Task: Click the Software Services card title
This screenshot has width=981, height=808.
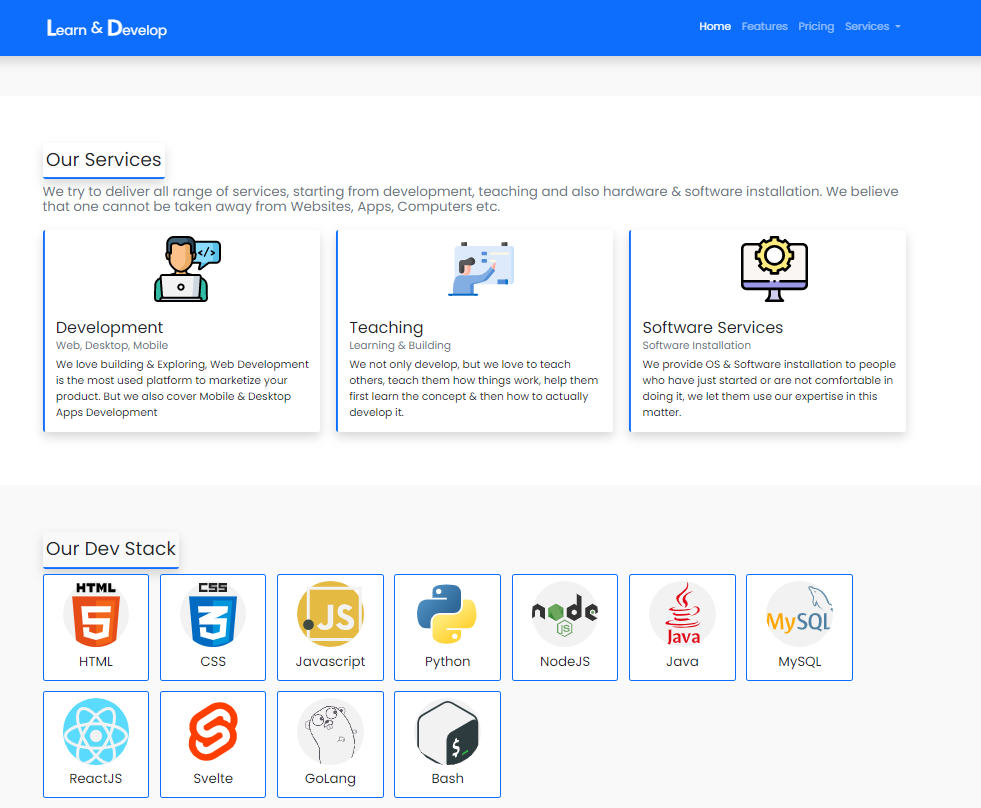Action: click(713, 327)
